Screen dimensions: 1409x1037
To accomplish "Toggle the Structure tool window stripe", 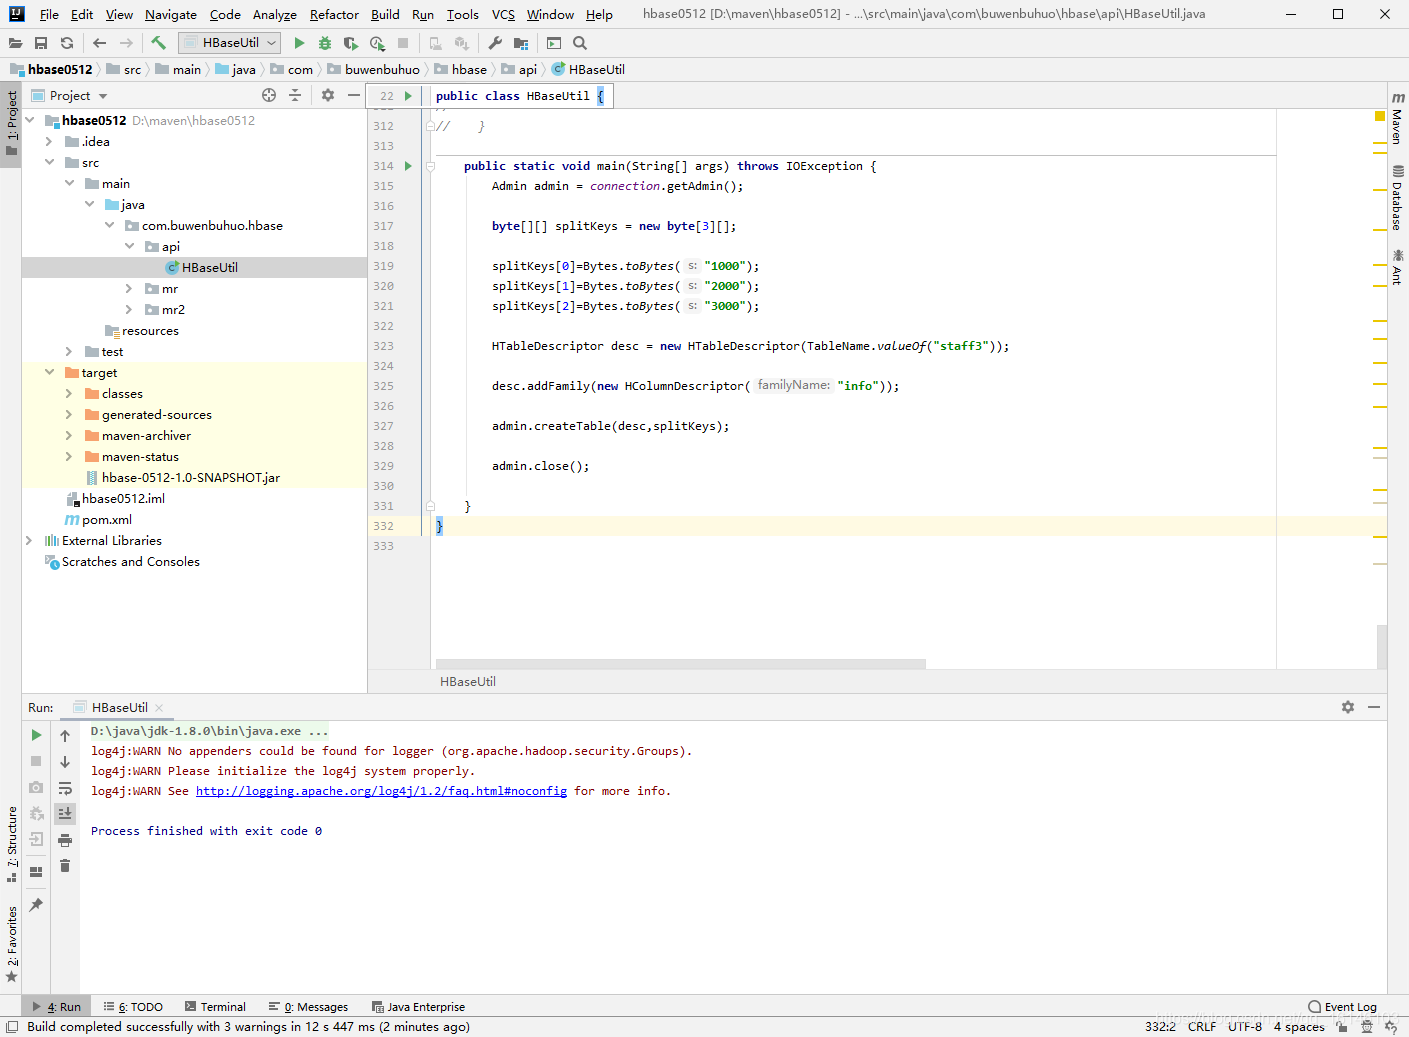I will click(x=11, y=845).
